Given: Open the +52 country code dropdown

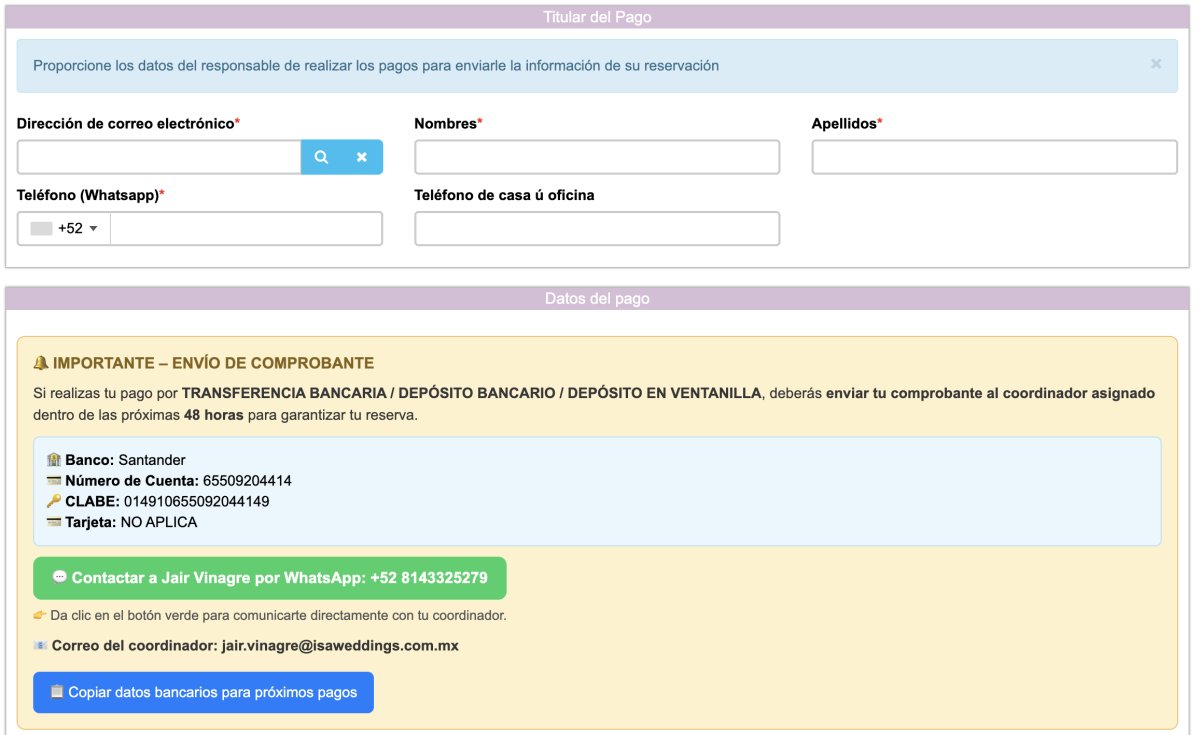Looking at the screenshot, I should click(x=64, y=229).
